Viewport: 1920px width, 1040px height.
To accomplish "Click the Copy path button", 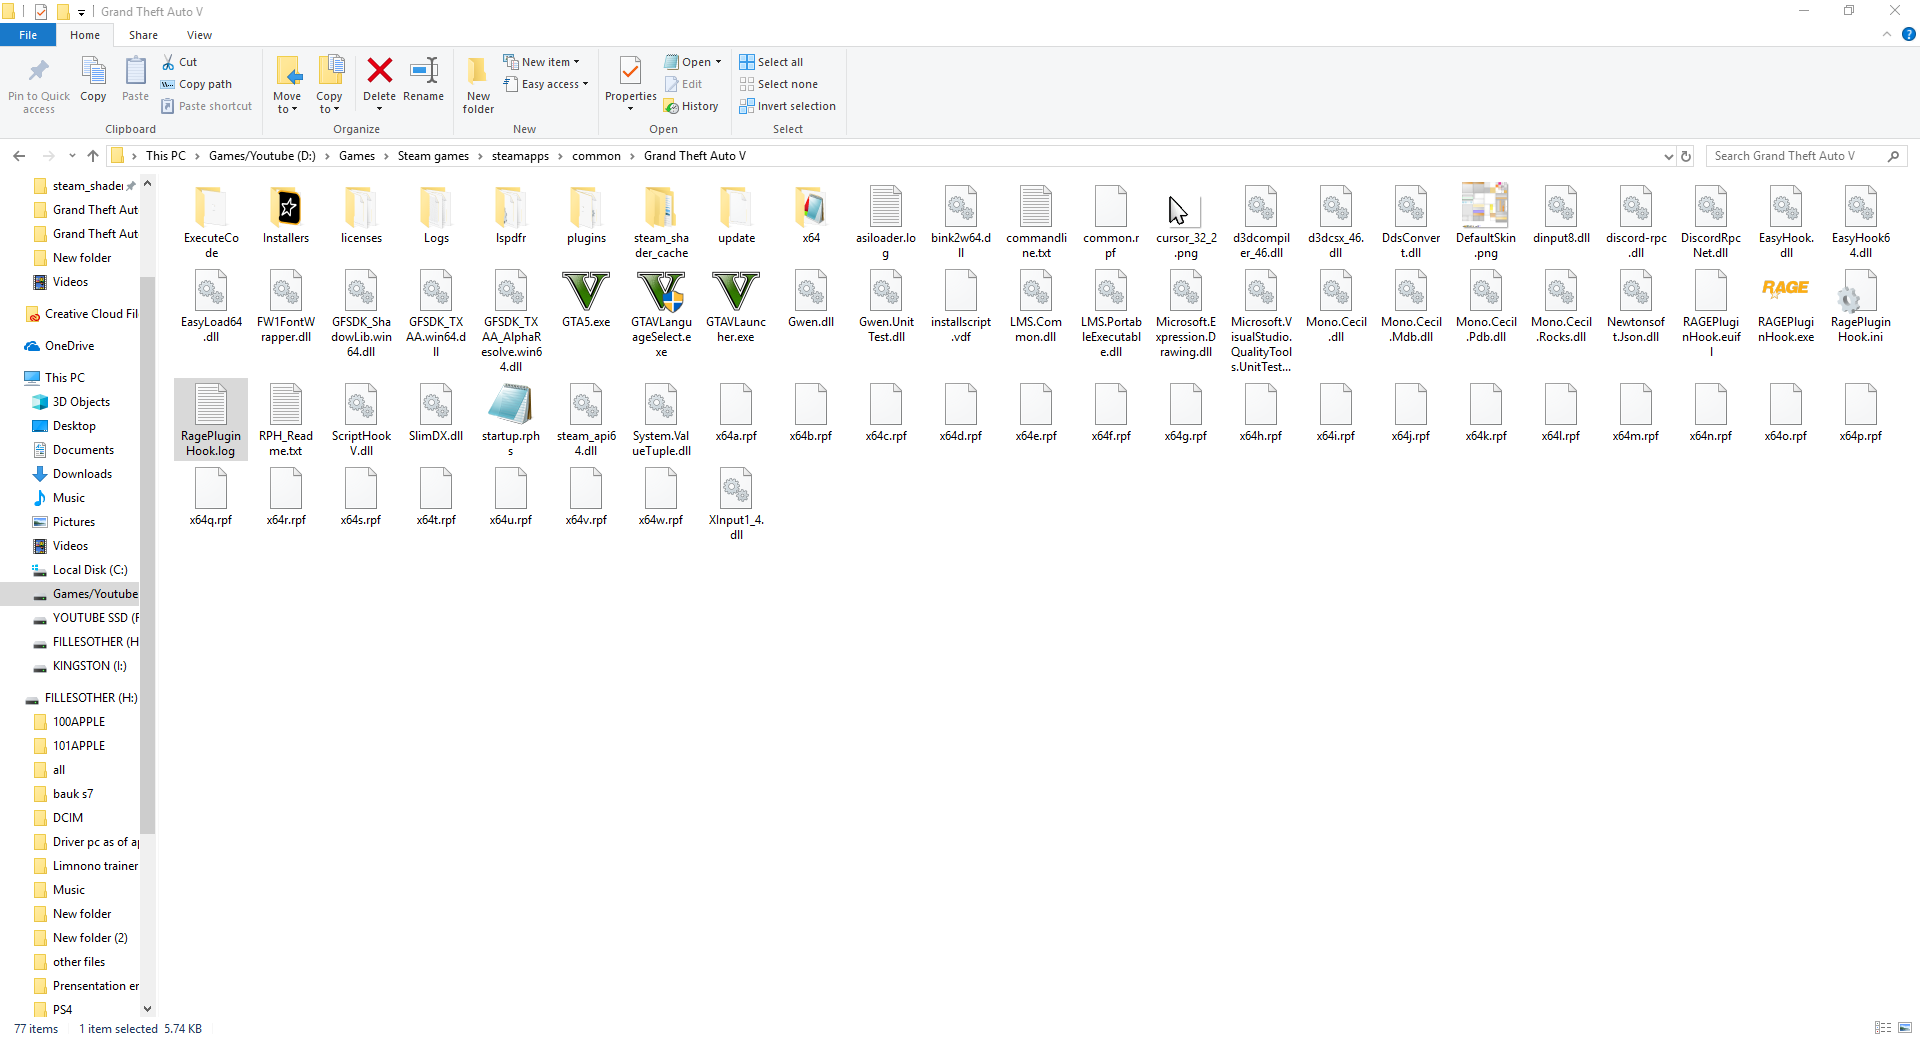I will 196,84.
